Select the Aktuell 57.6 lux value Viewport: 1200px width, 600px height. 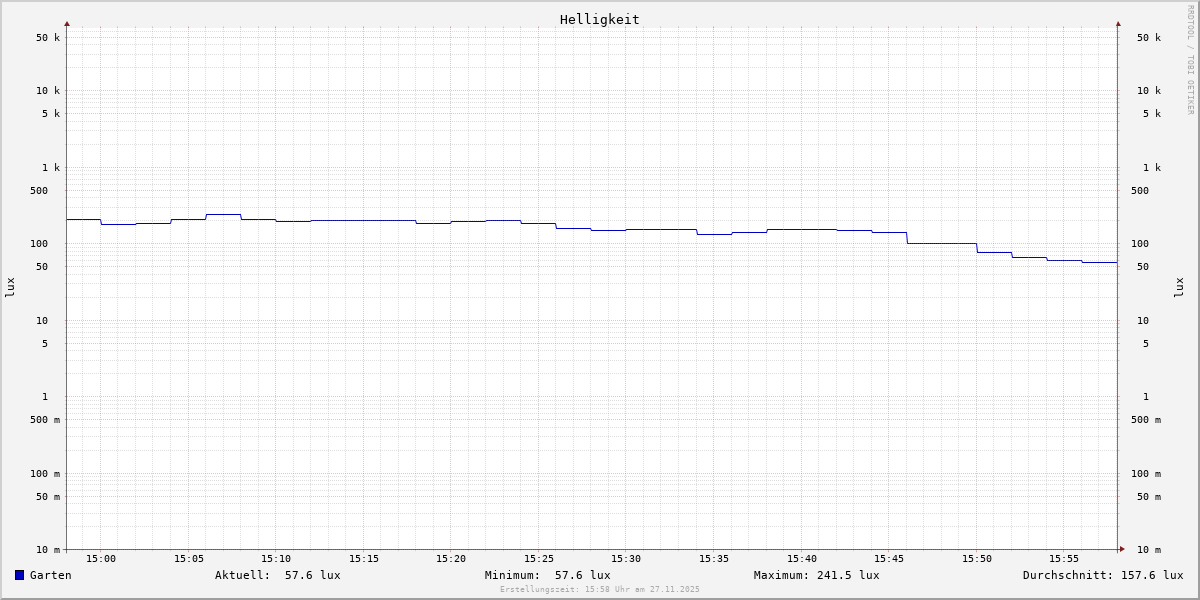click(312, 575)
